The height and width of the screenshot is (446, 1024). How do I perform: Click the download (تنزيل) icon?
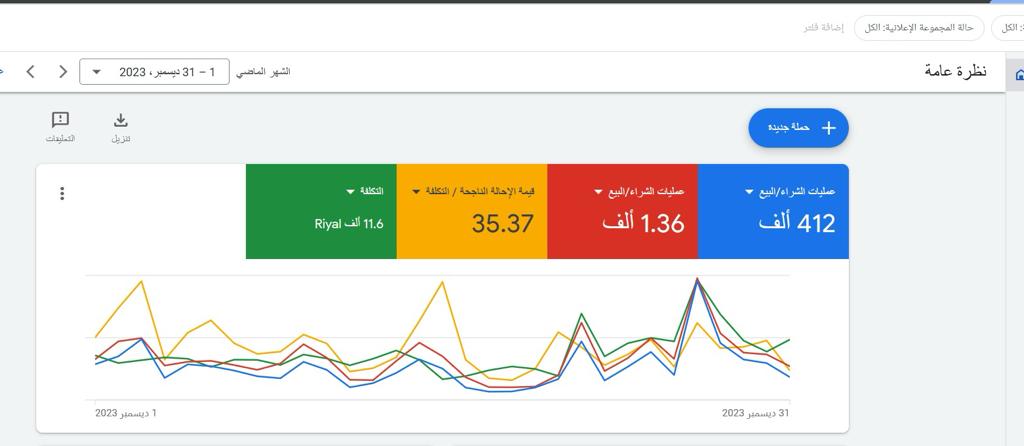pos(121,121)
